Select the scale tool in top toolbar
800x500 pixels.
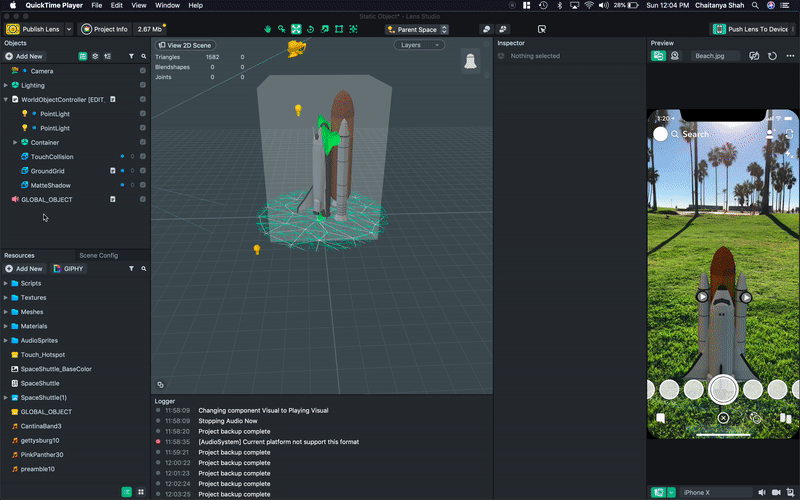click(x=324, y=29)
